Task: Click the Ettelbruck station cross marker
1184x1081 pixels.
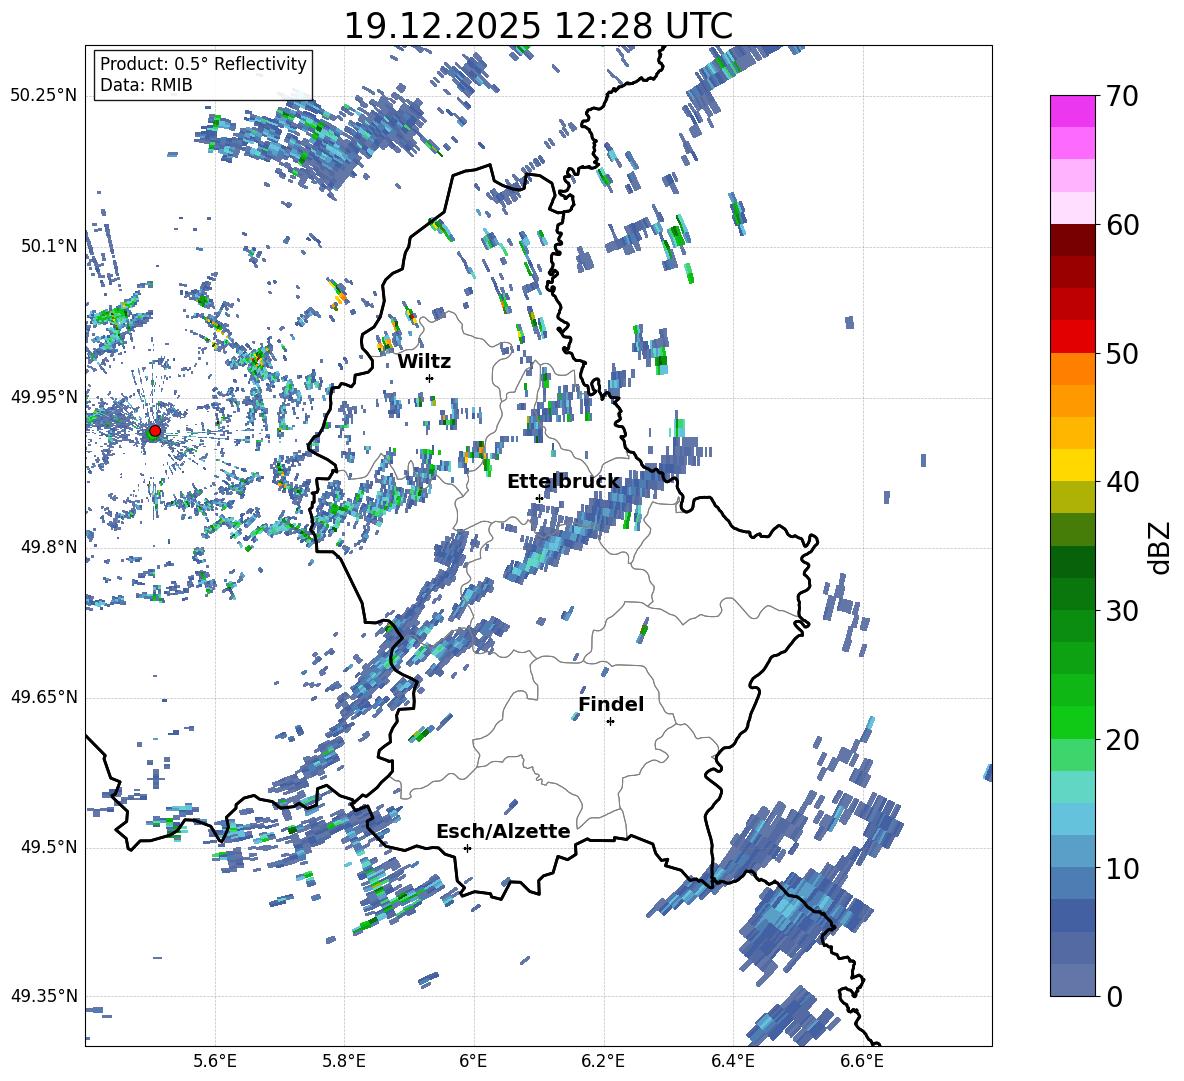Action: (539, 498)
